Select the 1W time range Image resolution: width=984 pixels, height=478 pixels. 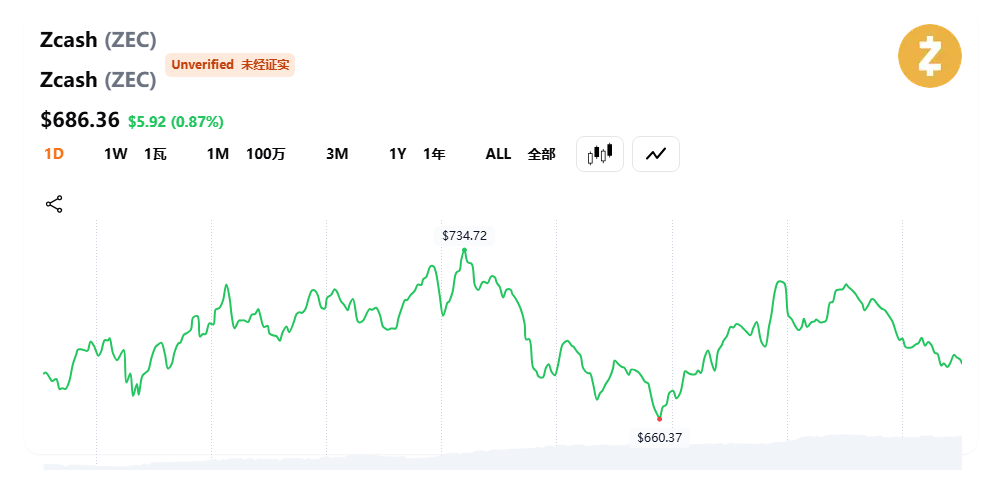(x=116, y=154)
